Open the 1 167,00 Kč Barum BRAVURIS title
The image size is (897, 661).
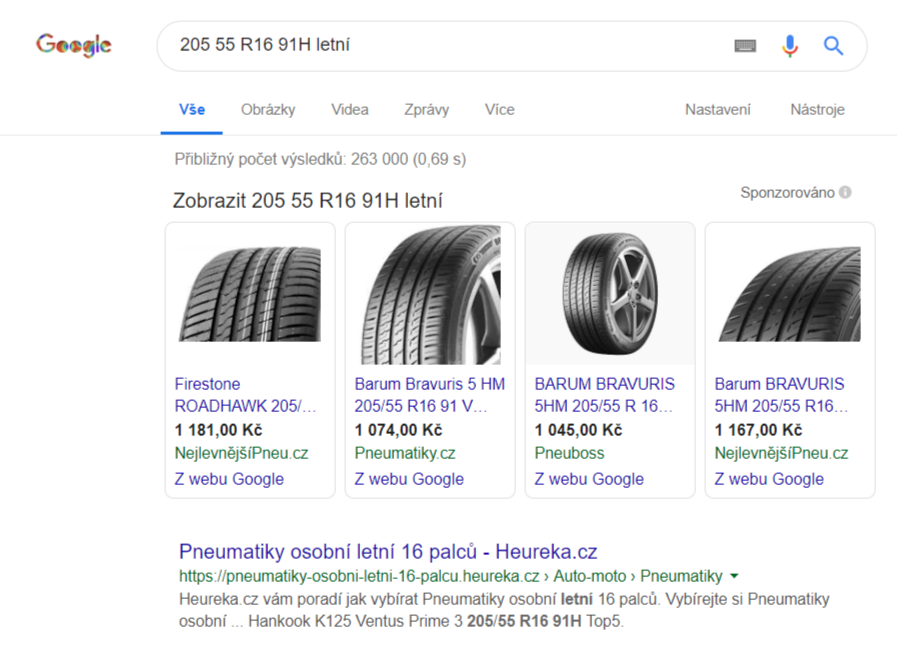[x=779, y=395]
